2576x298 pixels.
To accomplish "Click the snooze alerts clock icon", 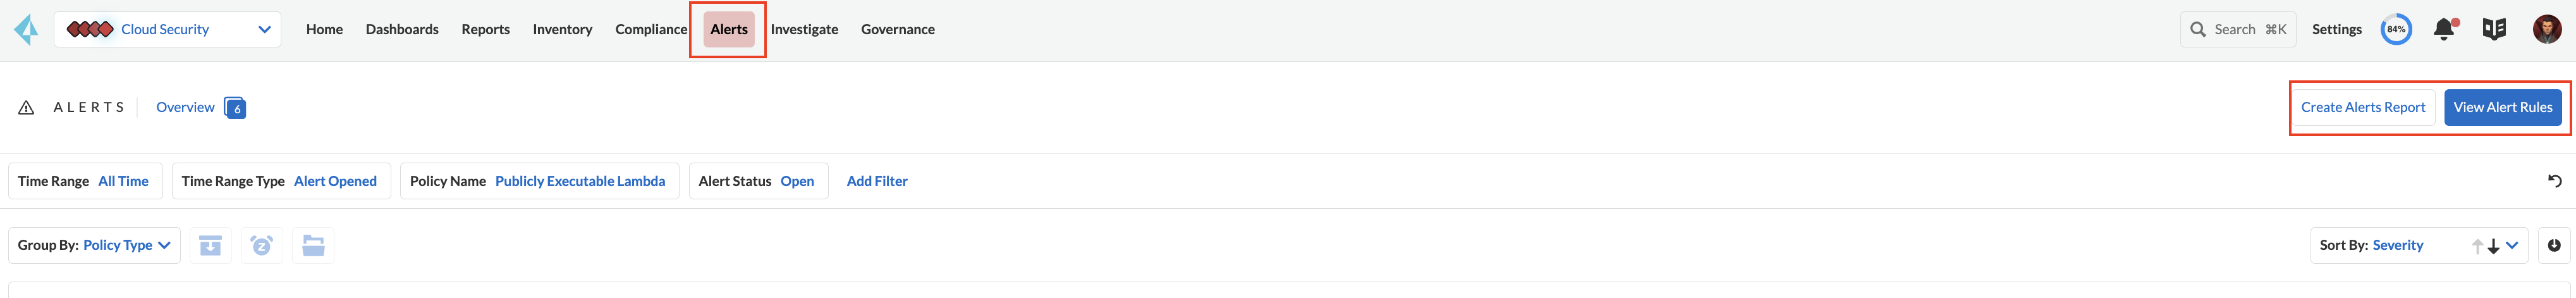I will tap(262, 245).
